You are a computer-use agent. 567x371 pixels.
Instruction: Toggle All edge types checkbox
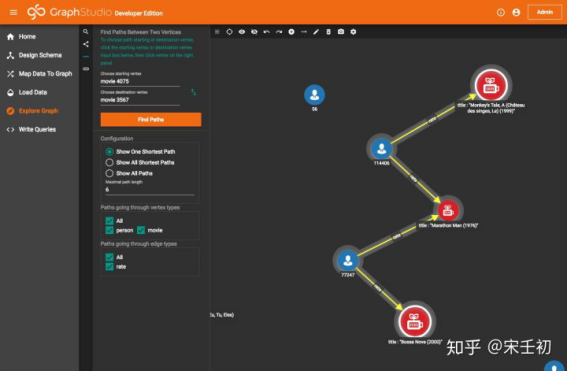tap(110, 257)
